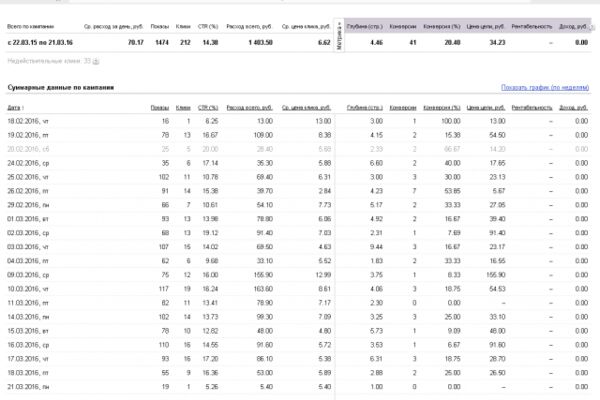Select the row date 11.03.2016, пт
The height and width of the screenshot is (400, 600).
[28, 303]
